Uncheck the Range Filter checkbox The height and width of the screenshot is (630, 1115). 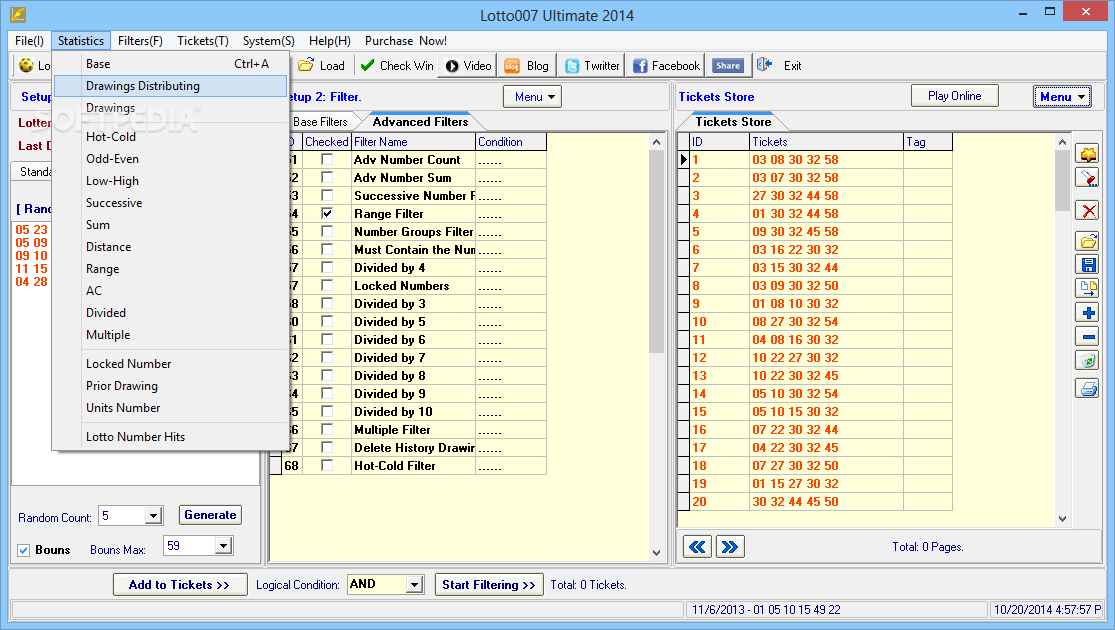[x=327, y=213]
